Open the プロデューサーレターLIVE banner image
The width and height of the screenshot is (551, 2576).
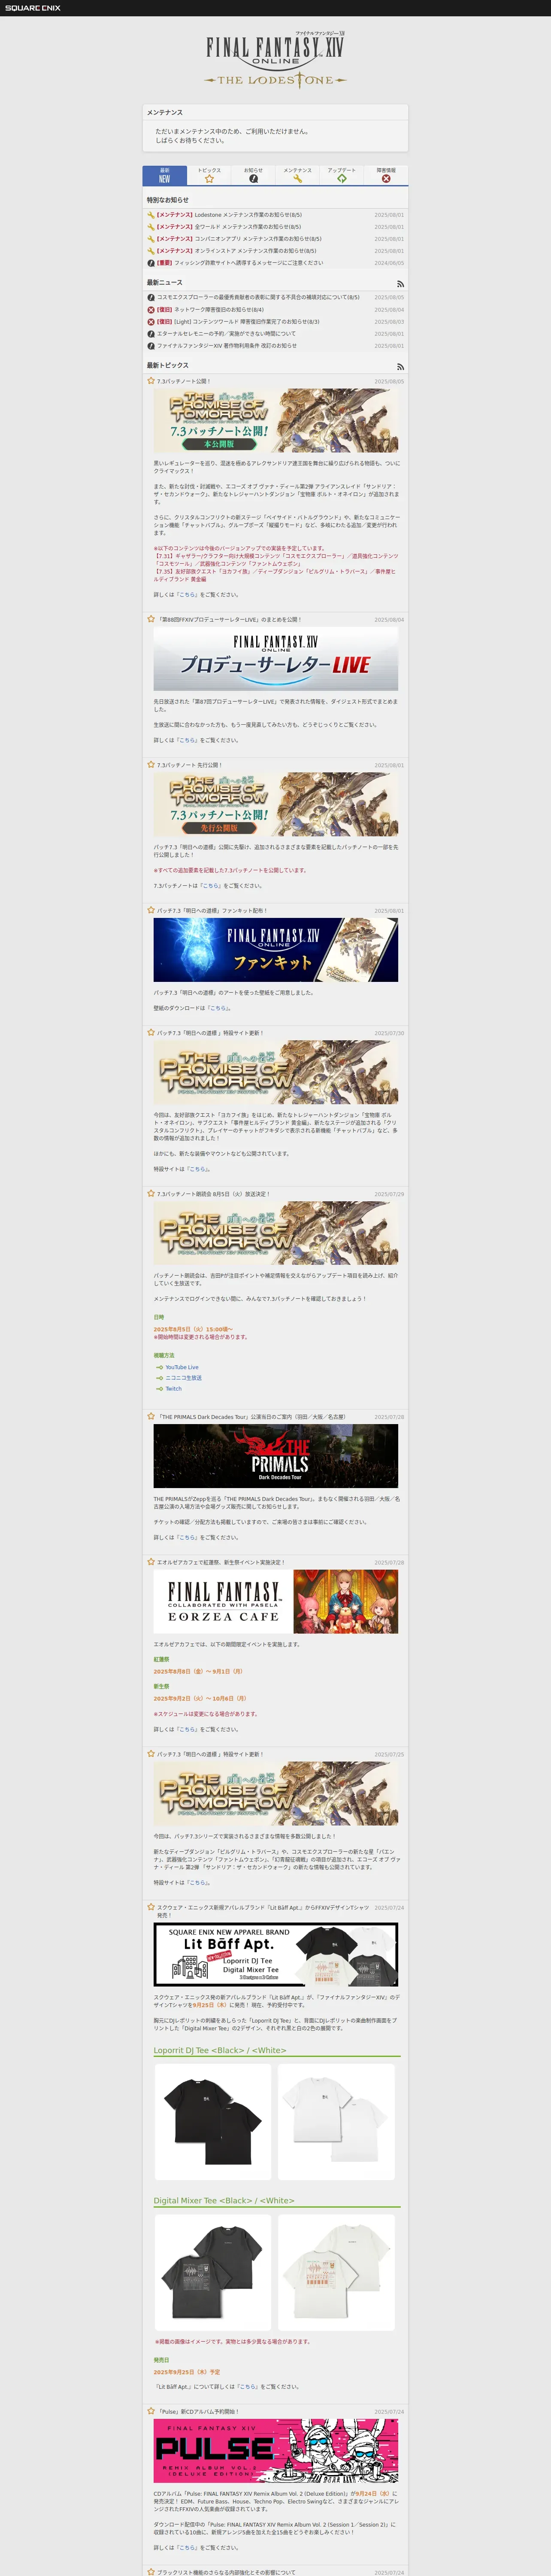pos(276,659)
